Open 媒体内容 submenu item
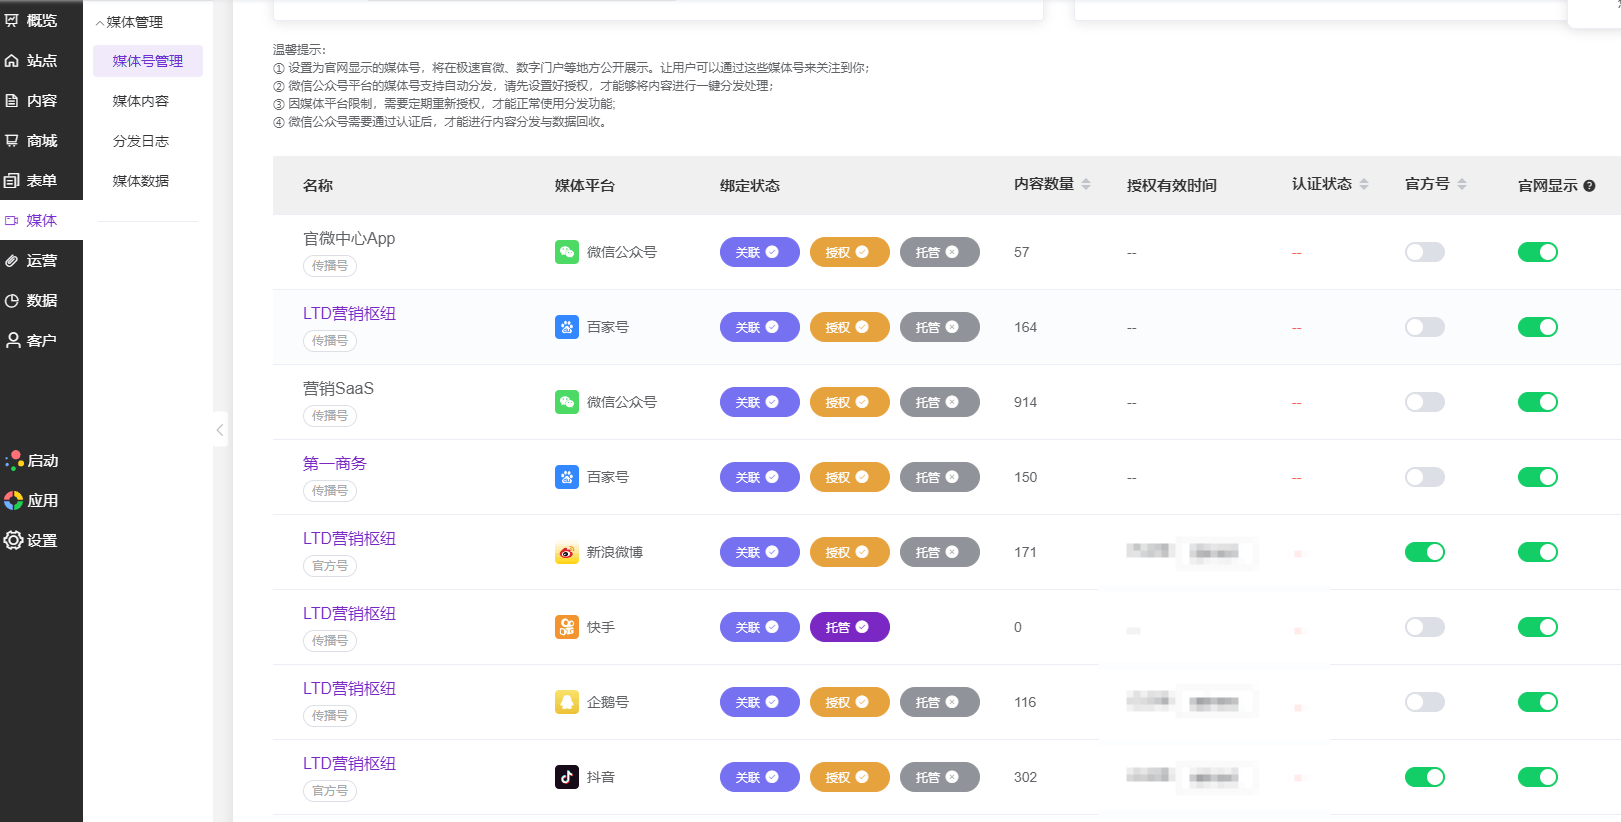Image resolution: width=1621 pixels, height=822 pixels. pos(141,101)
